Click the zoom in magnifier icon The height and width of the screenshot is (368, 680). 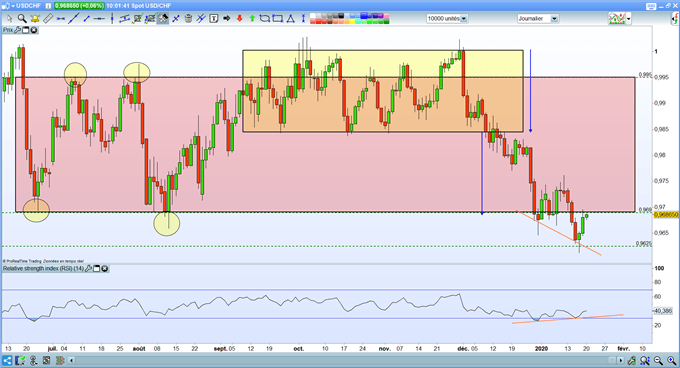pyautogui.click(x=672, y=360)
